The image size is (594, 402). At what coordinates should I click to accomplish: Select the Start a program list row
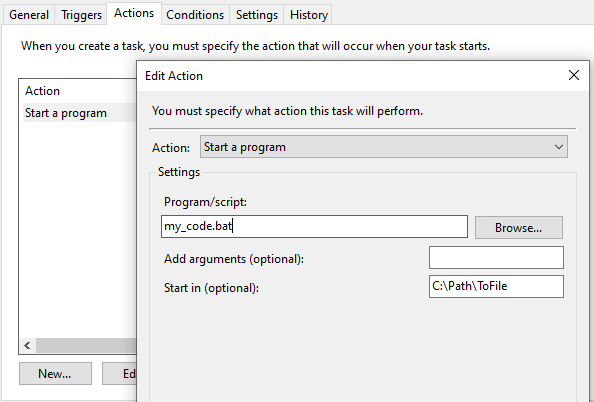tap(80, 113)
